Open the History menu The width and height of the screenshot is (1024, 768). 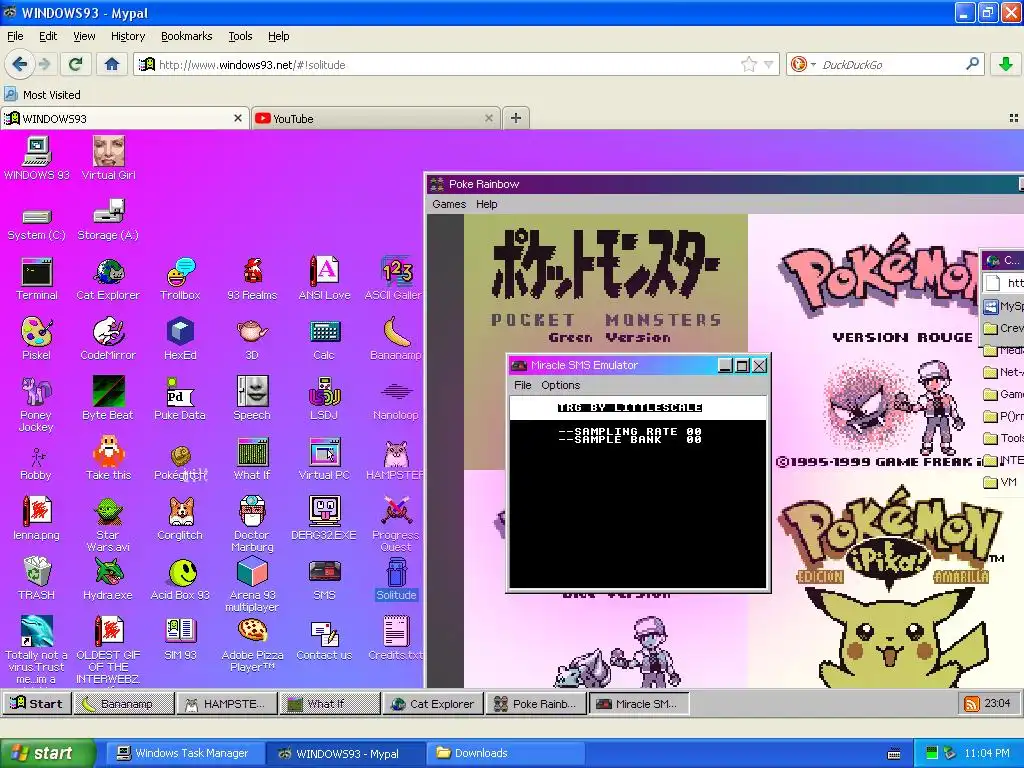click(x=128, y=36)
